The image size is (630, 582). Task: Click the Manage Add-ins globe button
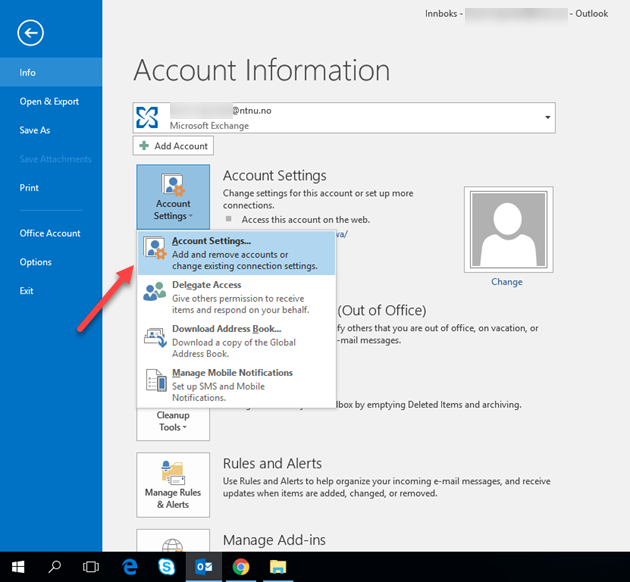(173, 541)
